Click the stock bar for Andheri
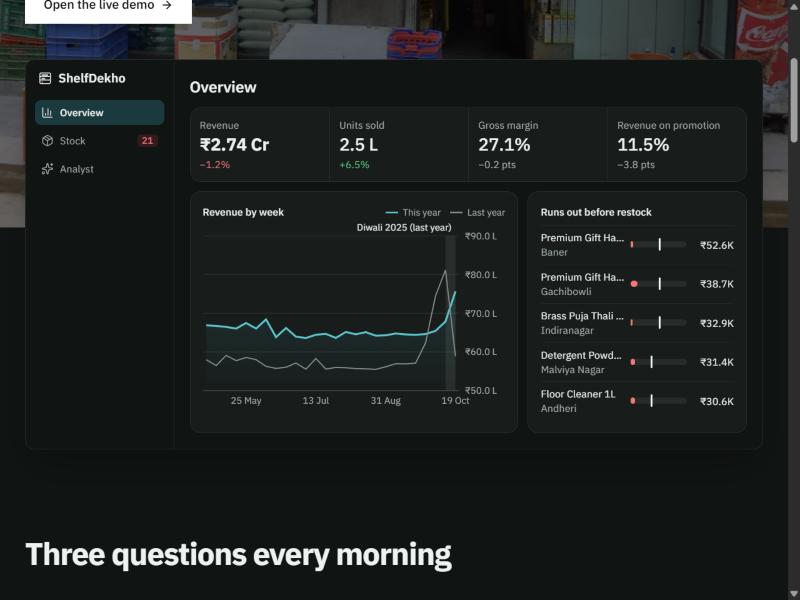The image size is (800, 600). tap(658, 401)
